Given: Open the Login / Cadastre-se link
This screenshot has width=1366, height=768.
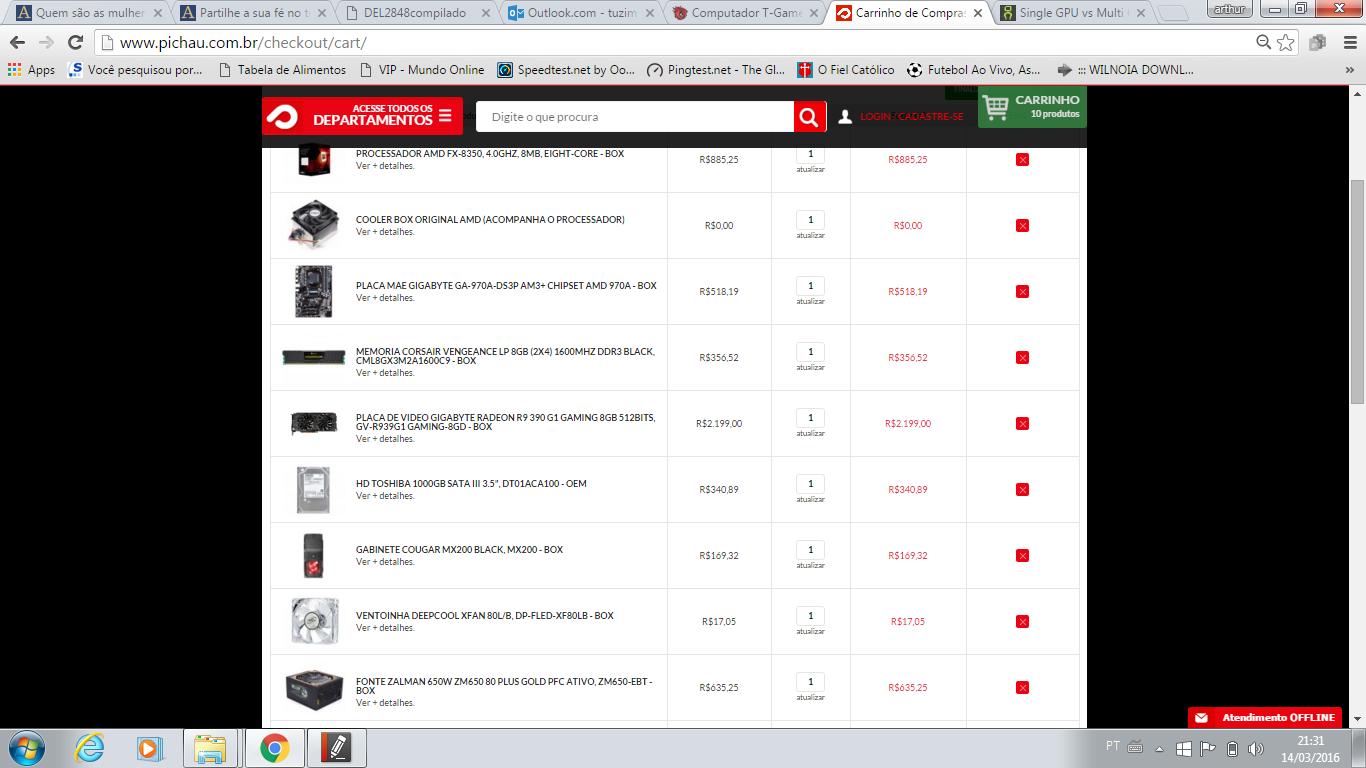Looking at the screenshot, I should point(911,117).
